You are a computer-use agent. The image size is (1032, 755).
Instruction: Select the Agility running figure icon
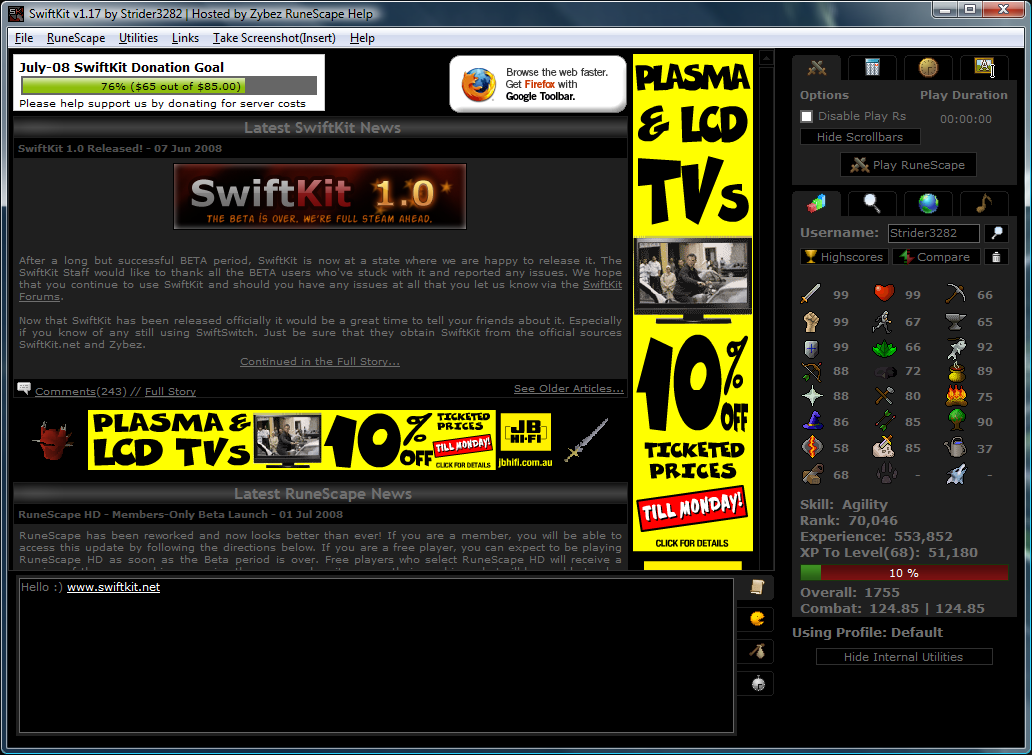point(883,321)
